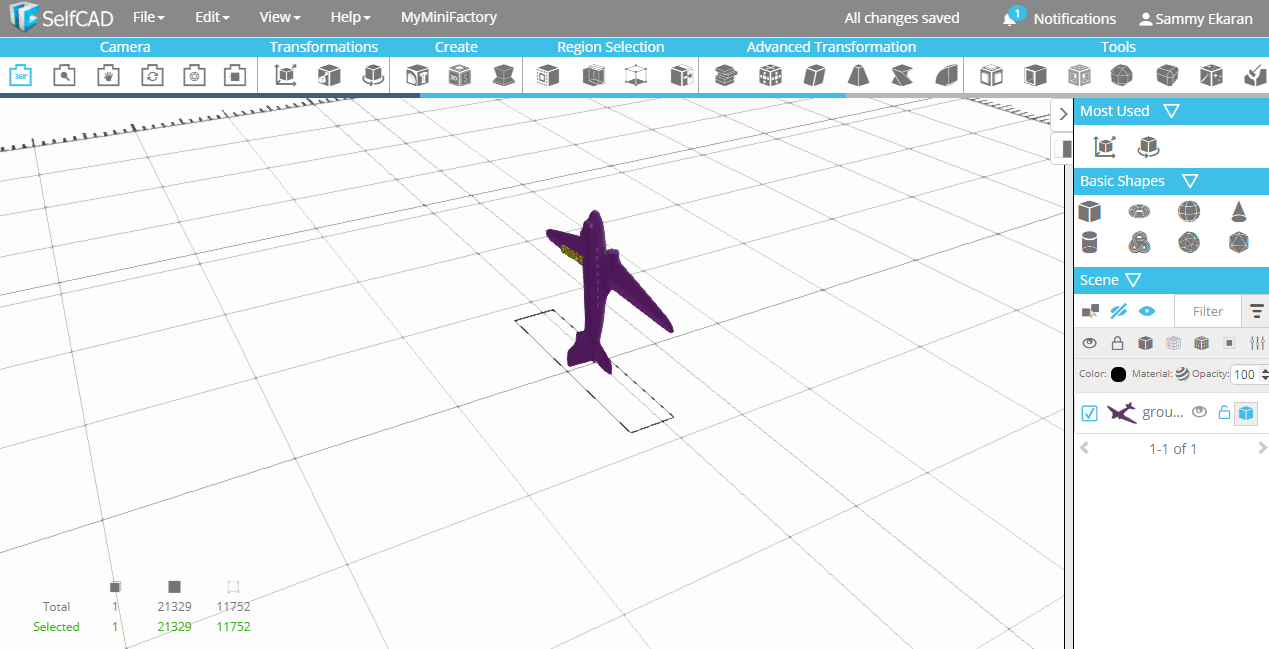1269x649 pixels.
Task: Collapse the right side panel with arrow
Action: [1062, 114]
